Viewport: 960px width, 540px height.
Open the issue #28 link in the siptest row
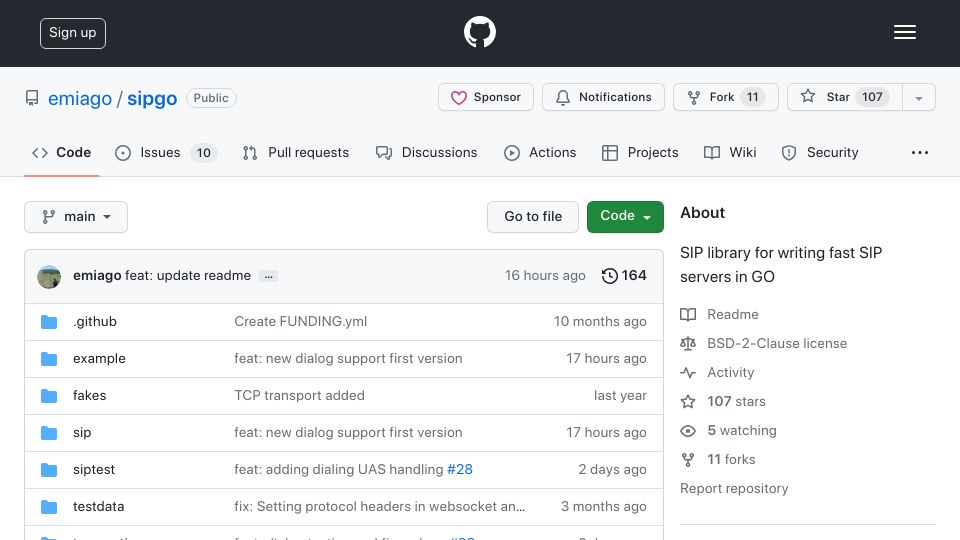[x=460, y=470]
